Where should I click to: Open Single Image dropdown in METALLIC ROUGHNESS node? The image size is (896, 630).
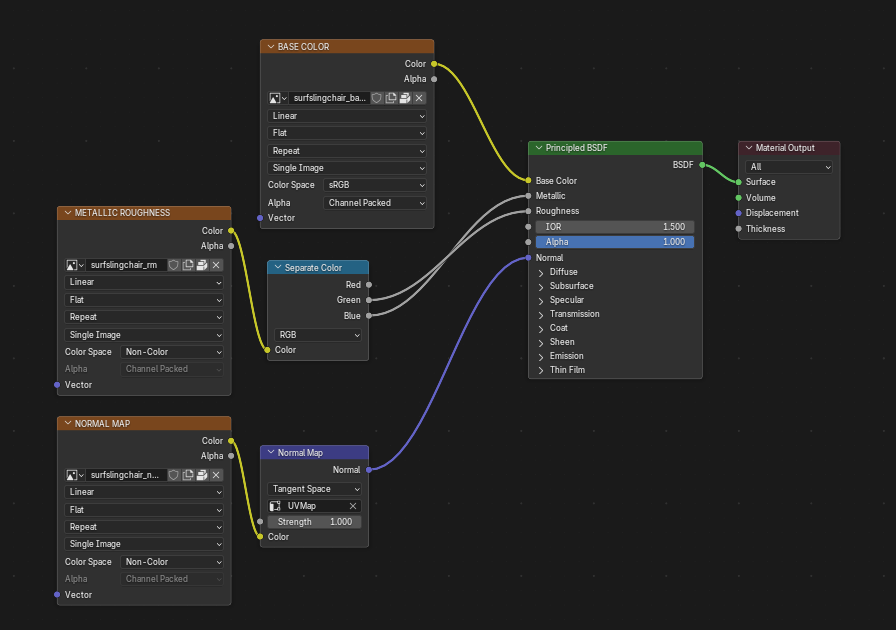(x=144, y=335)
